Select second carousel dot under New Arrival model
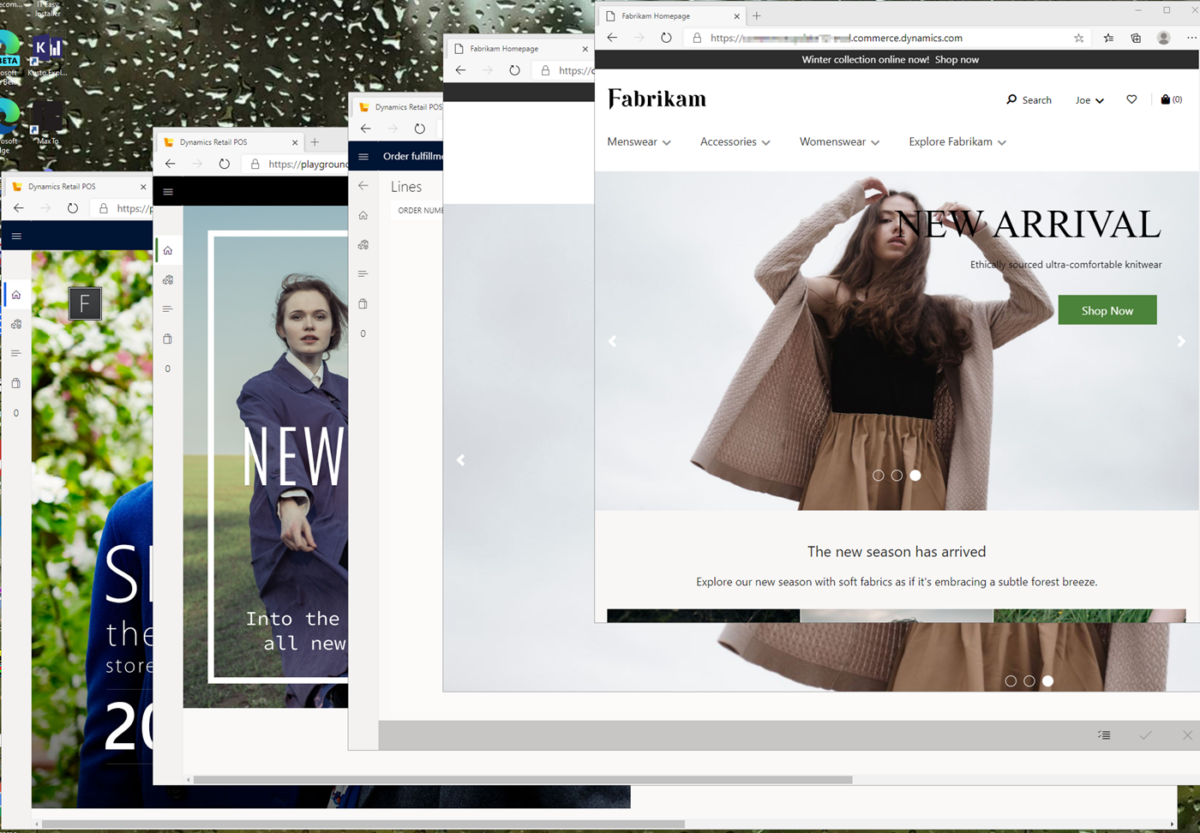This screenshot has width=1200, height=833. [897, 475]
